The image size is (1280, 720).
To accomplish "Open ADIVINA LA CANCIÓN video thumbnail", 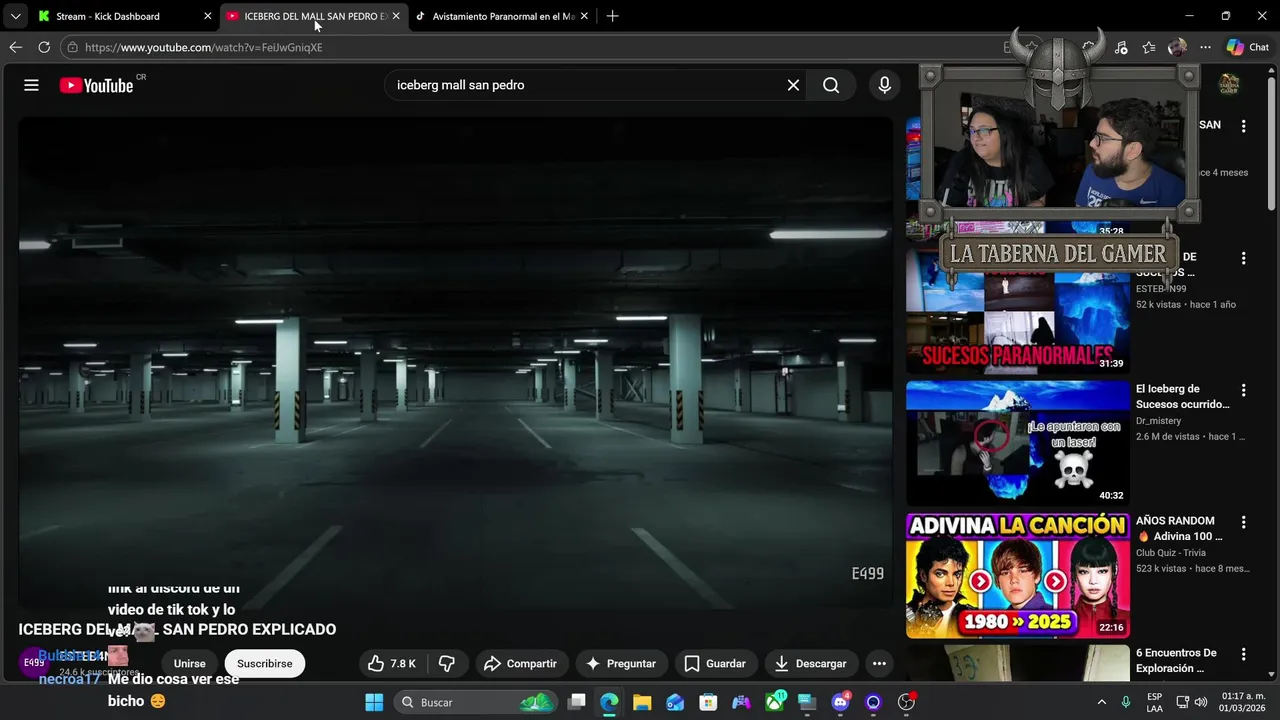I will pyautogui.click(x=1017, y=575).
